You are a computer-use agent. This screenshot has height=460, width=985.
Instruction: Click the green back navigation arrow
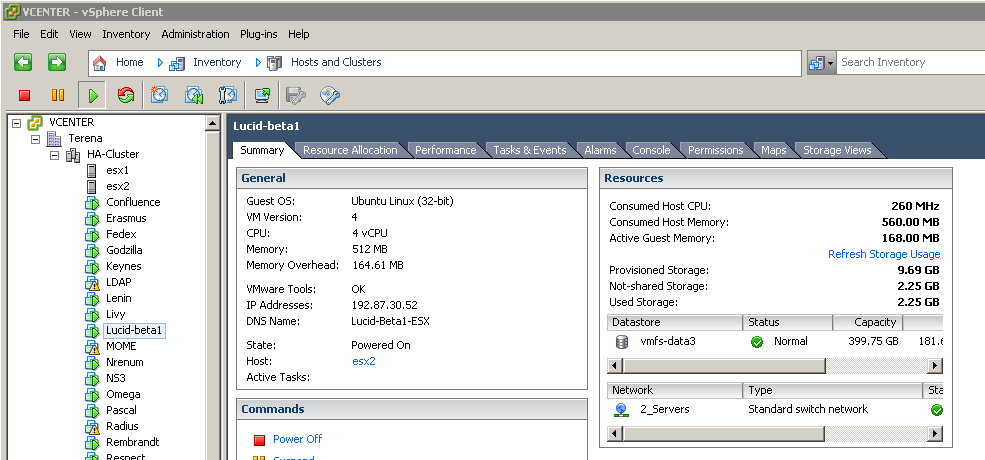[23, 62]
